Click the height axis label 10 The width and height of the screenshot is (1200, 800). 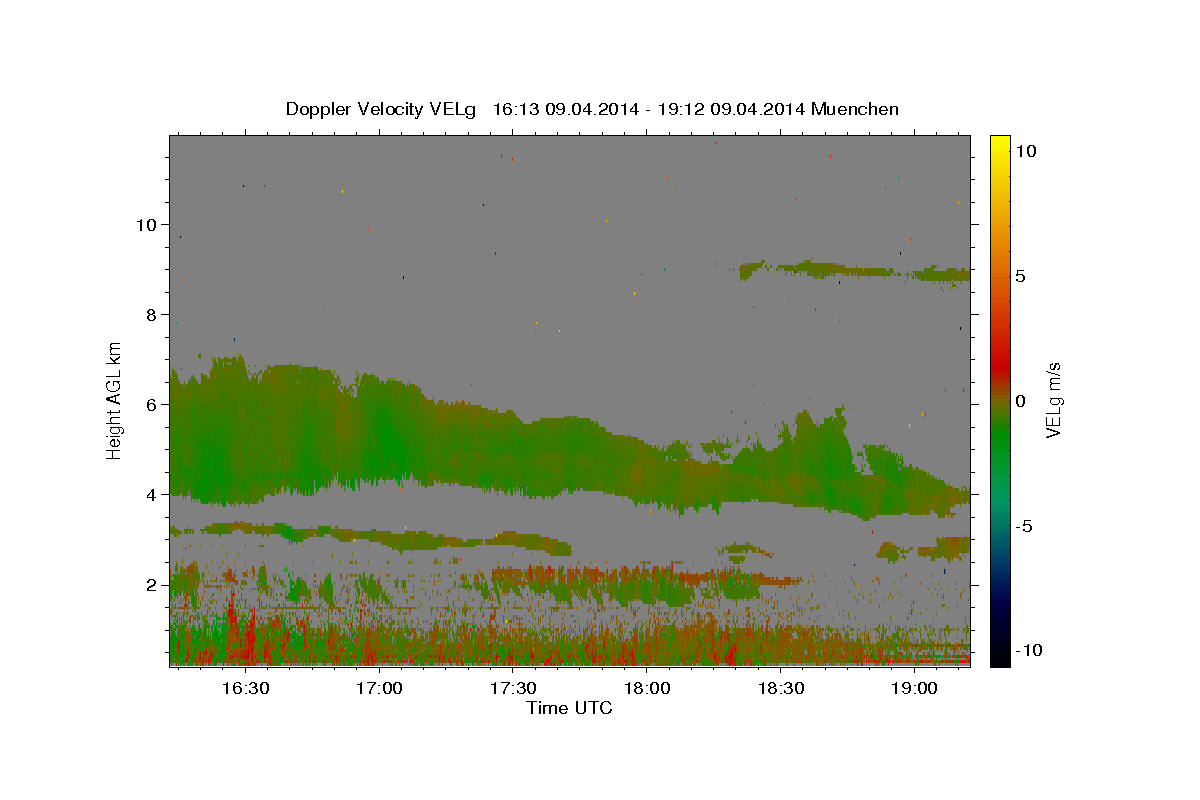pos(146,224)
